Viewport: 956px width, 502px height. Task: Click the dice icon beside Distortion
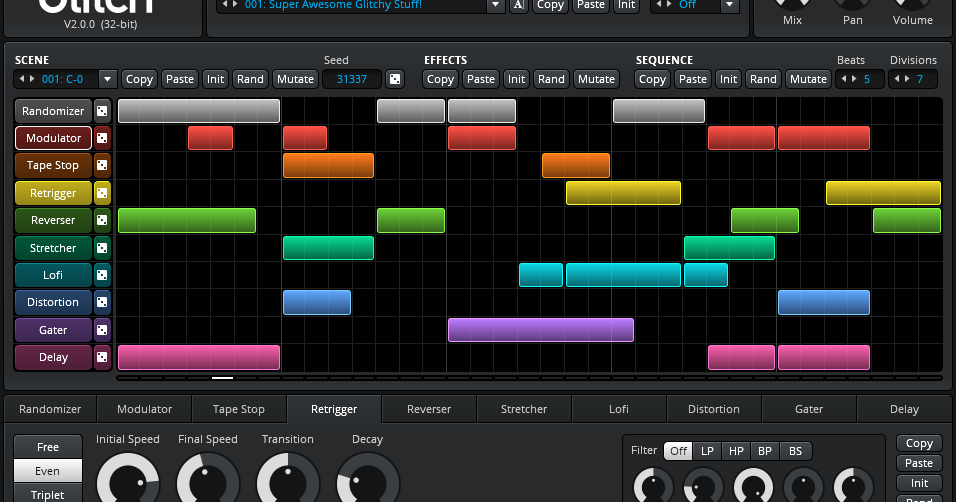pos(102,303)
